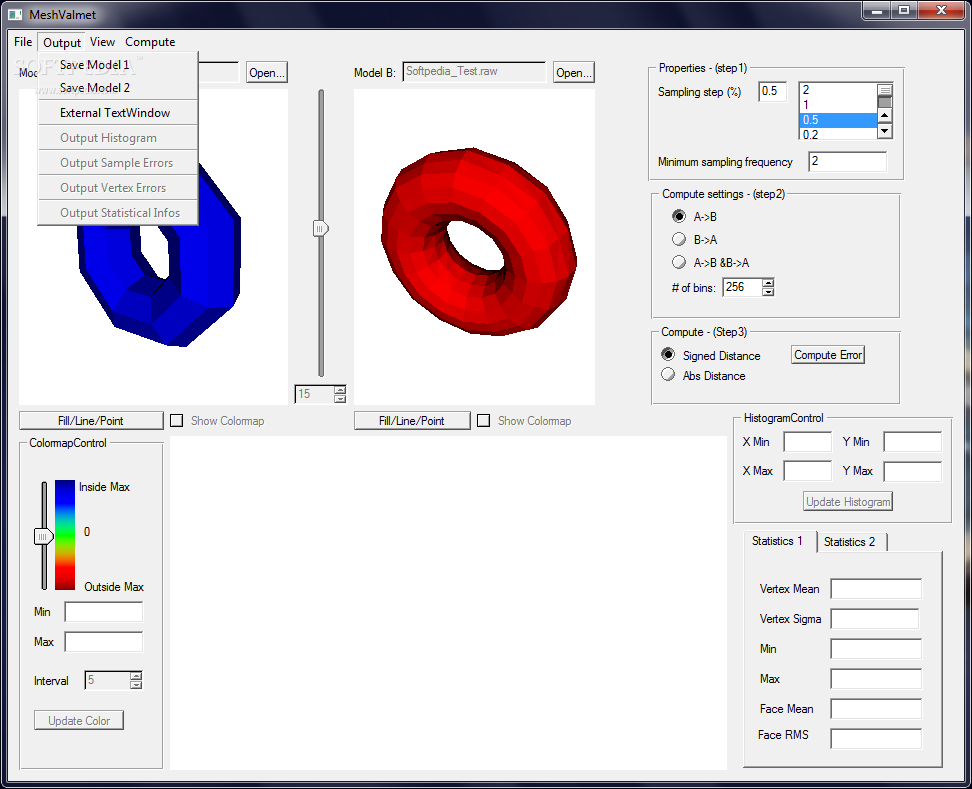This screenshot has width=972, height=789.
Task: Click the Face RMS field
Action: pos(876,739)
